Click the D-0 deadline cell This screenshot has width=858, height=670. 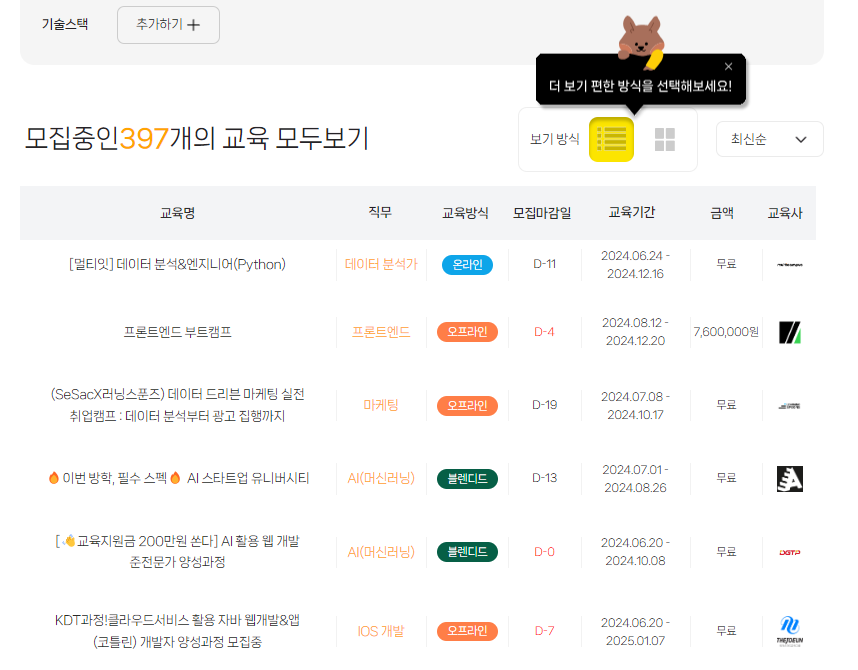(x=544, y=552)
